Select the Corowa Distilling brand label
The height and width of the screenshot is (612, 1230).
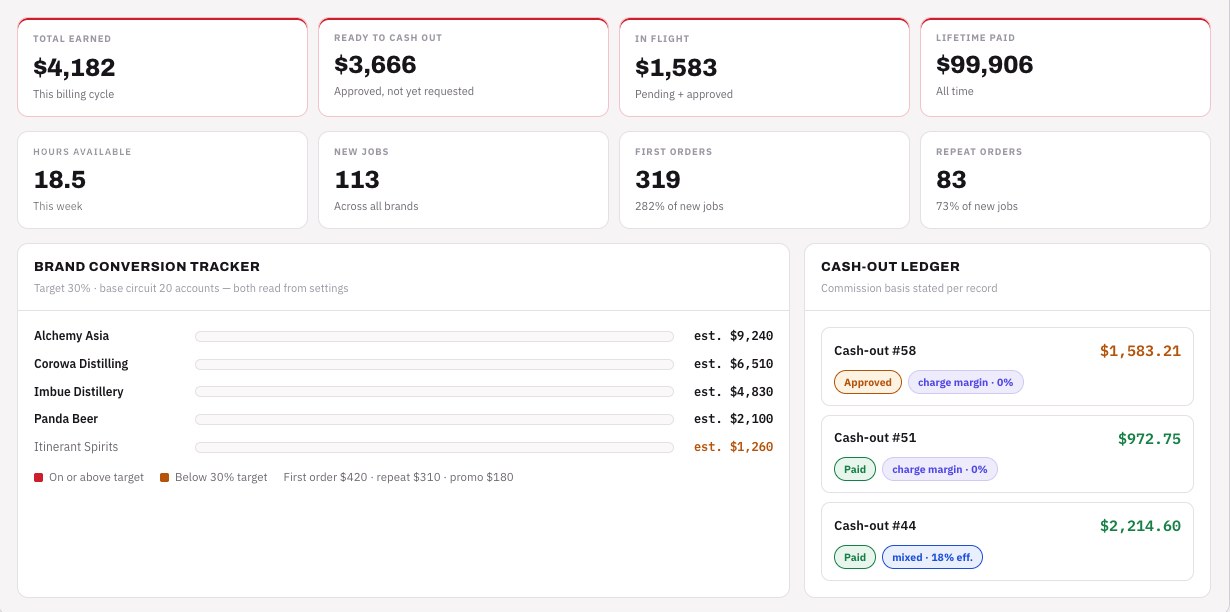pos(81,364)
